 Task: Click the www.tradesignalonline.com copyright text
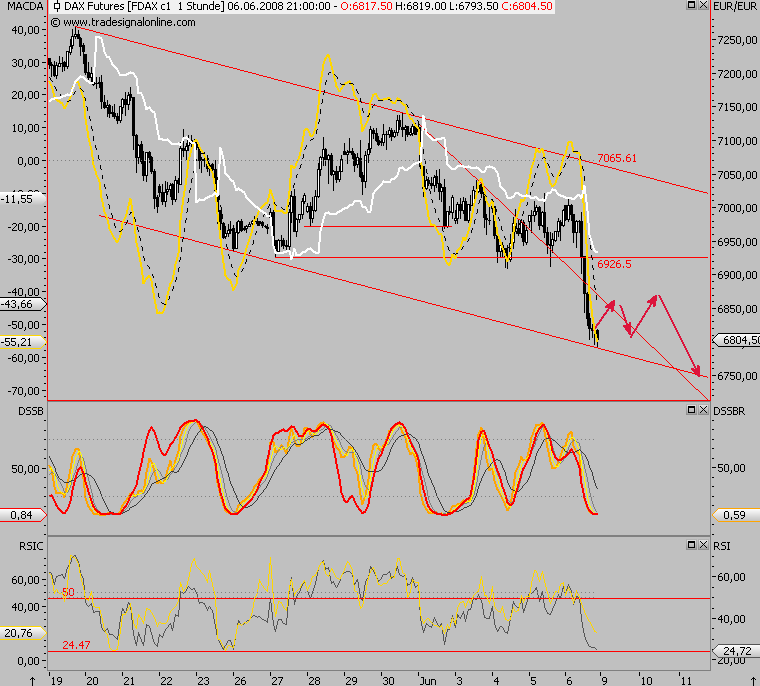tap(123, 22)
